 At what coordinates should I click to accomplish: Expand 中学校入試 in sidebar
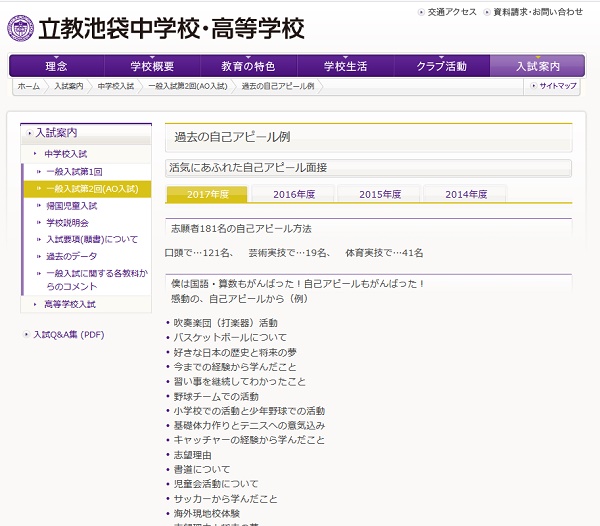[65, 154]
